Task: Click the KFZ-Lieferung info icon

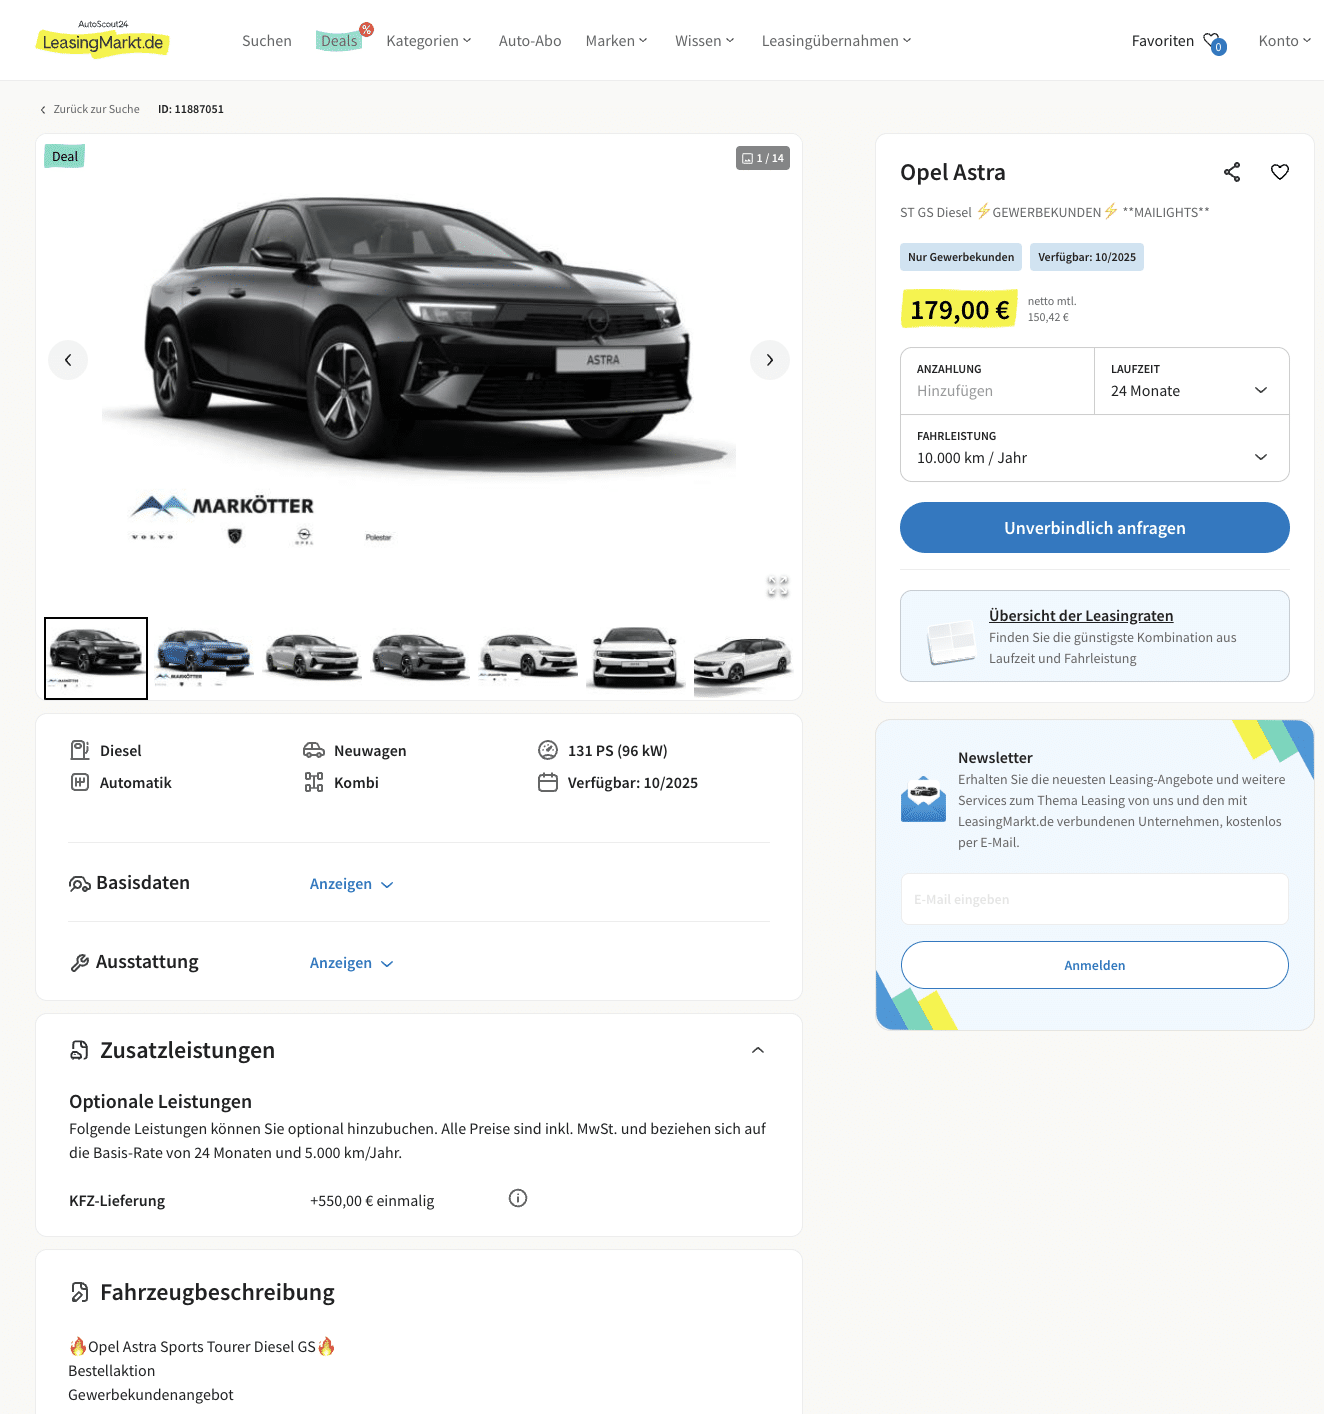Action: [x=518, y=1198]
